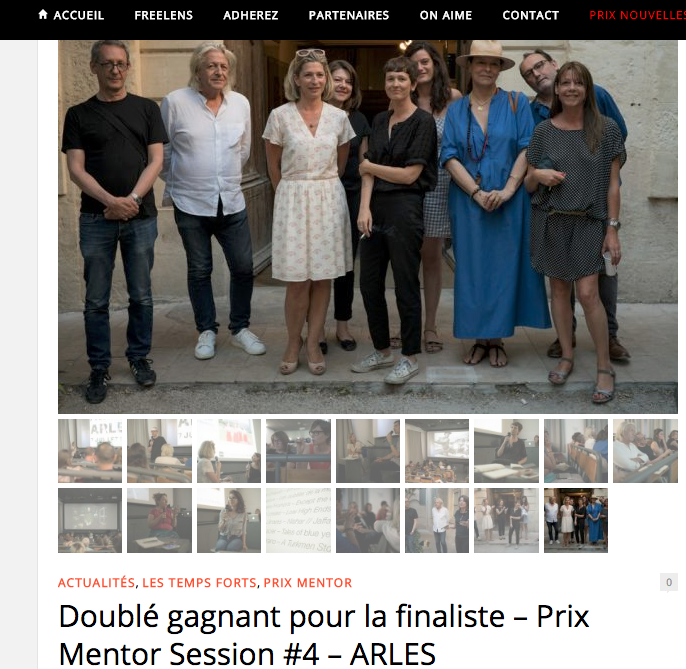Open thumbnail showing white page of text
The image size is (686, 669).
pos(298,520)
